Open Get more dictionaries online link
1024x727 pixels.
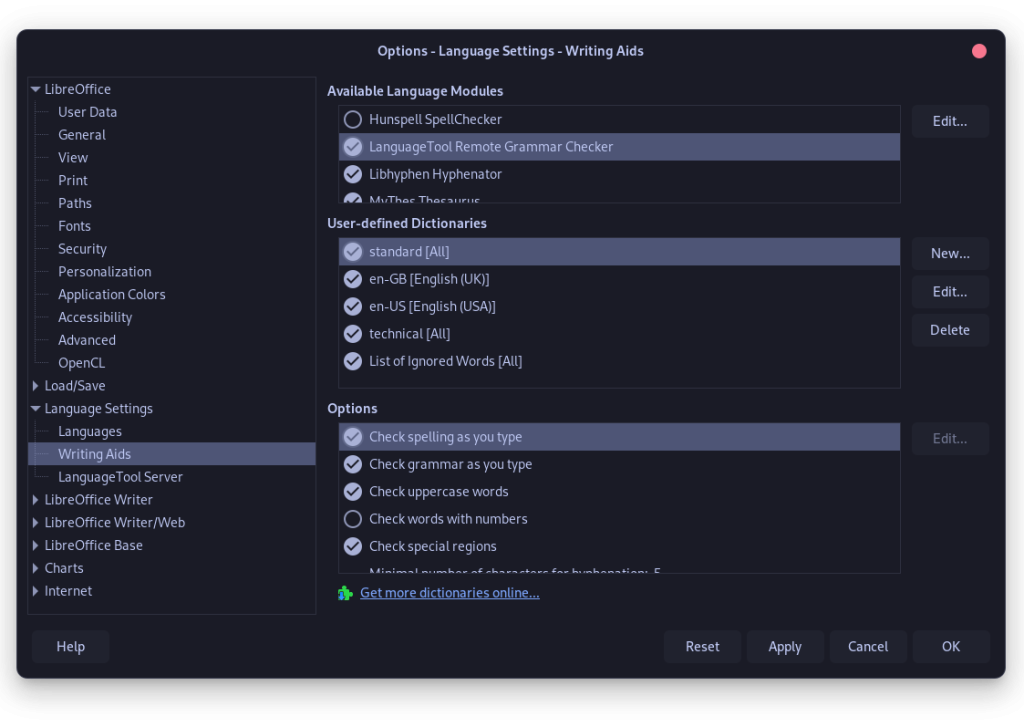tap(449, 593)
